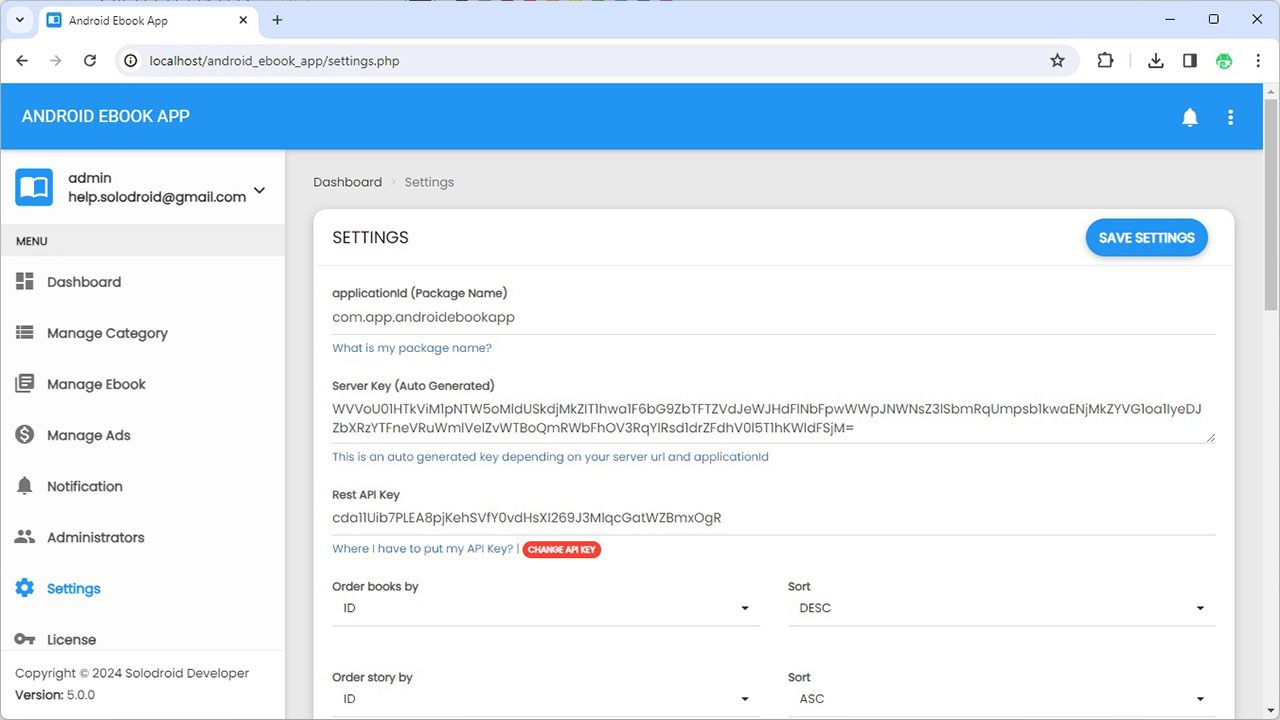Go to Notification in the sidebar menu

coord(85,486)
